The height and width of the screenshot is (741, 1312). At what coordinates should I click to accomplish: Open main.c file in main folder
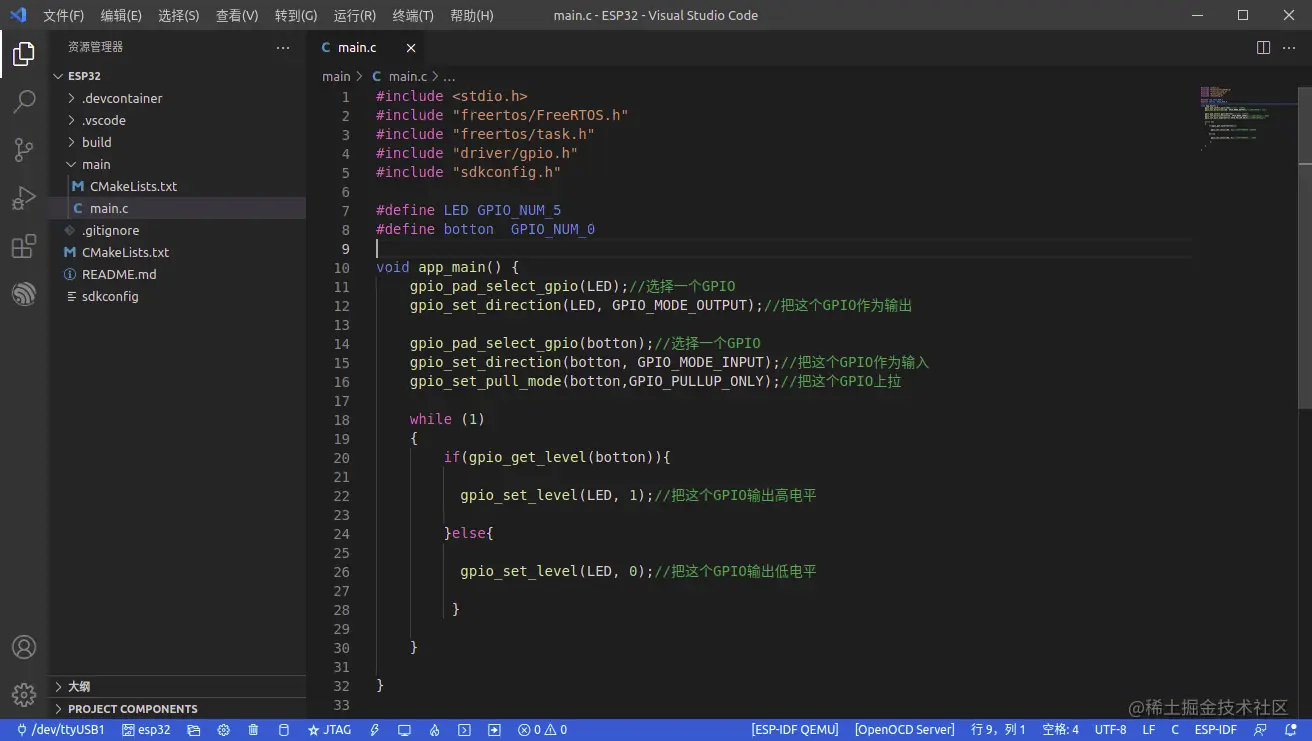click(177, 208)
